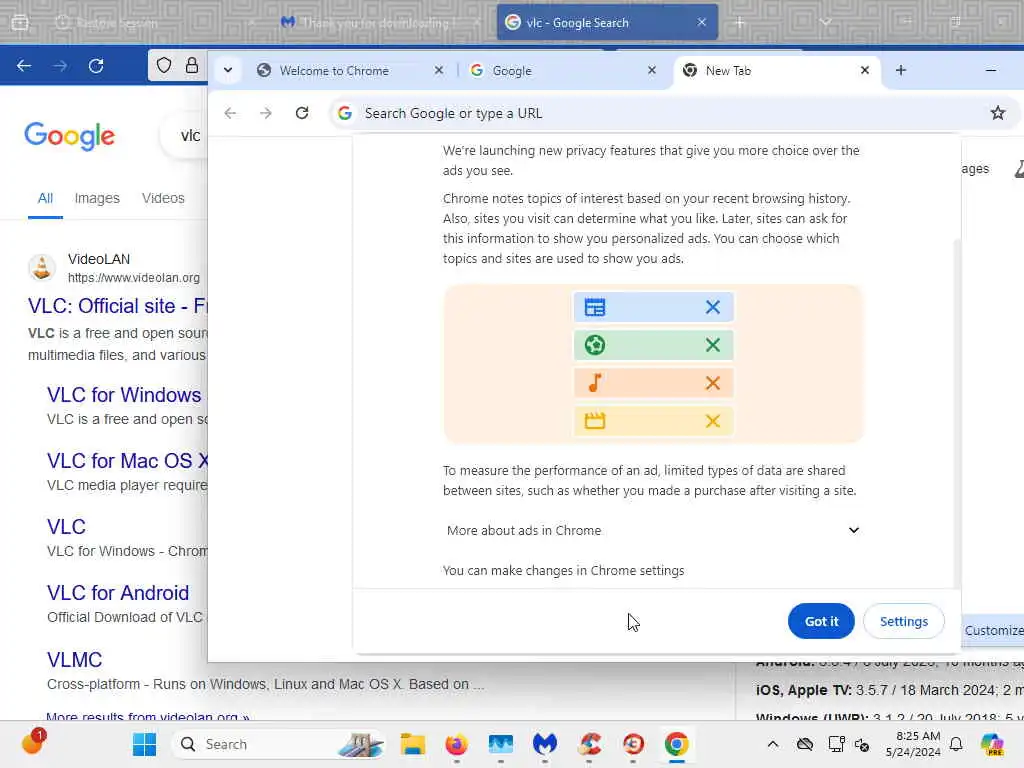The height and width of the screenshot is (768, 1024).
Task: Open Settings from the privacy dialog
Action: coord(903,621)
